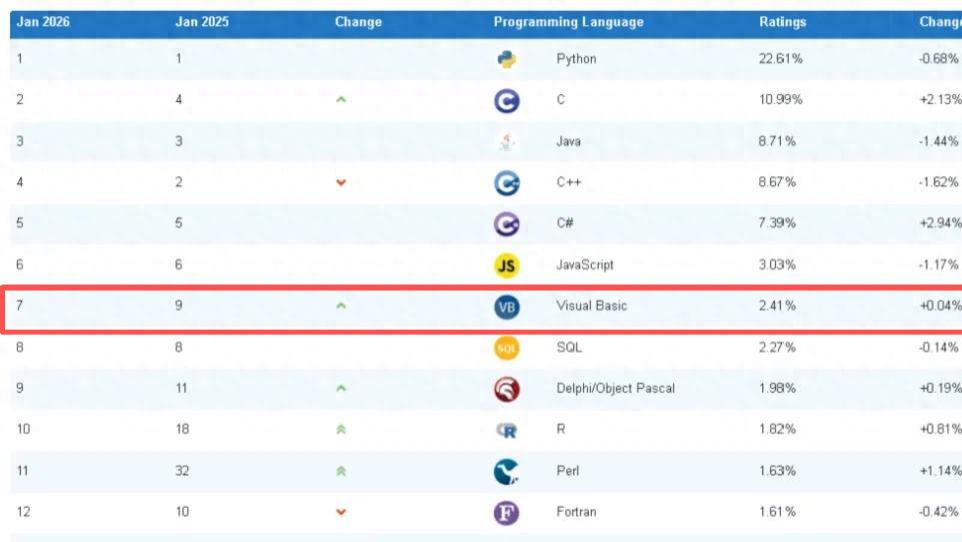Click the green up arrow in Visual Basic row
962x542 pixels.
[341, 306]
